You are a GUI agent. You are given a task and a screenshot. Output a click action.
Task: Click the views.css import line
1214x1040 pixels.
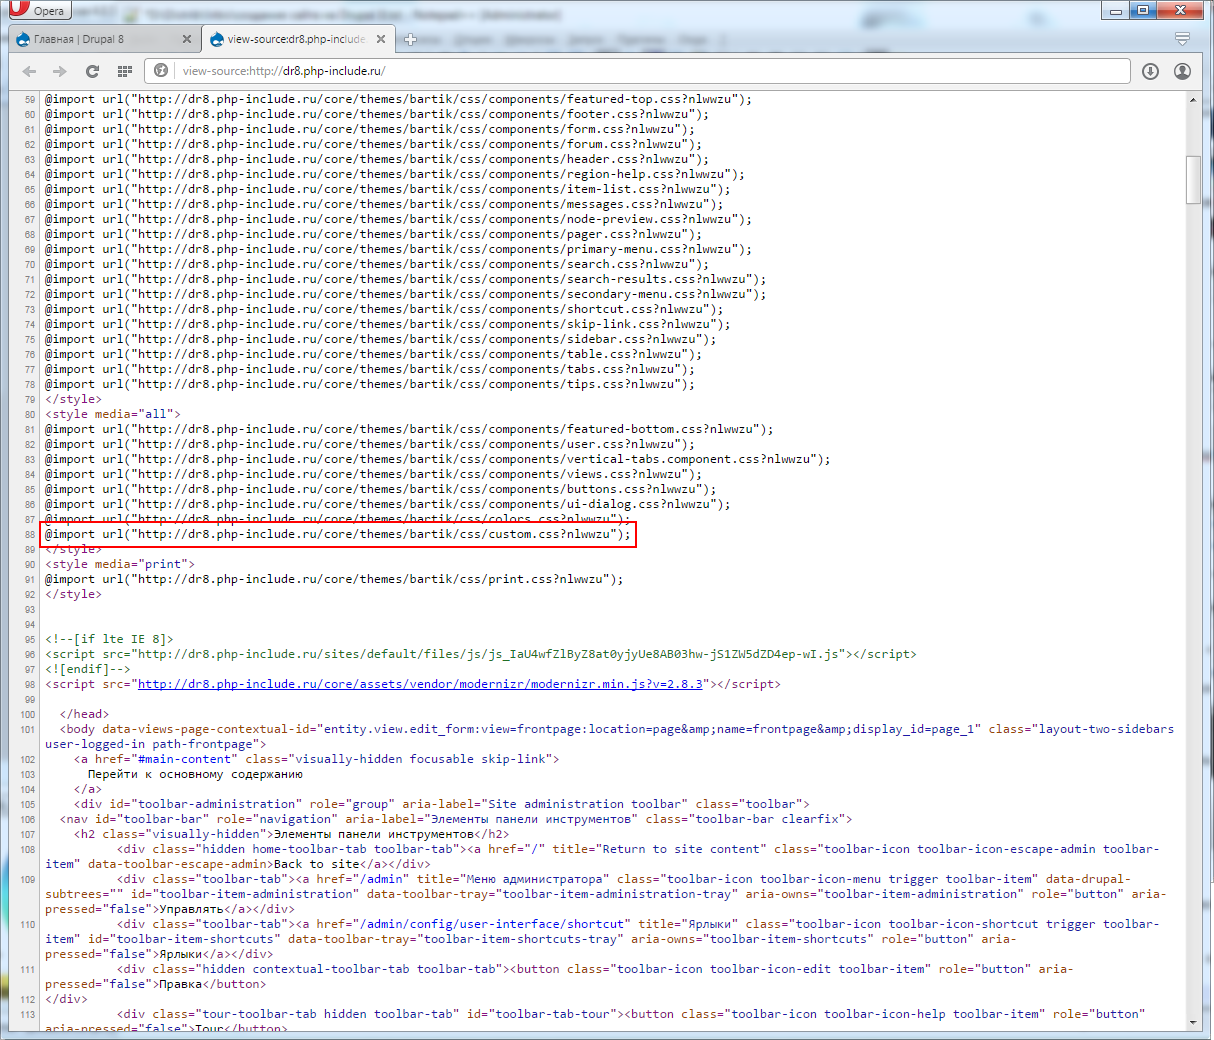(373, 474)
